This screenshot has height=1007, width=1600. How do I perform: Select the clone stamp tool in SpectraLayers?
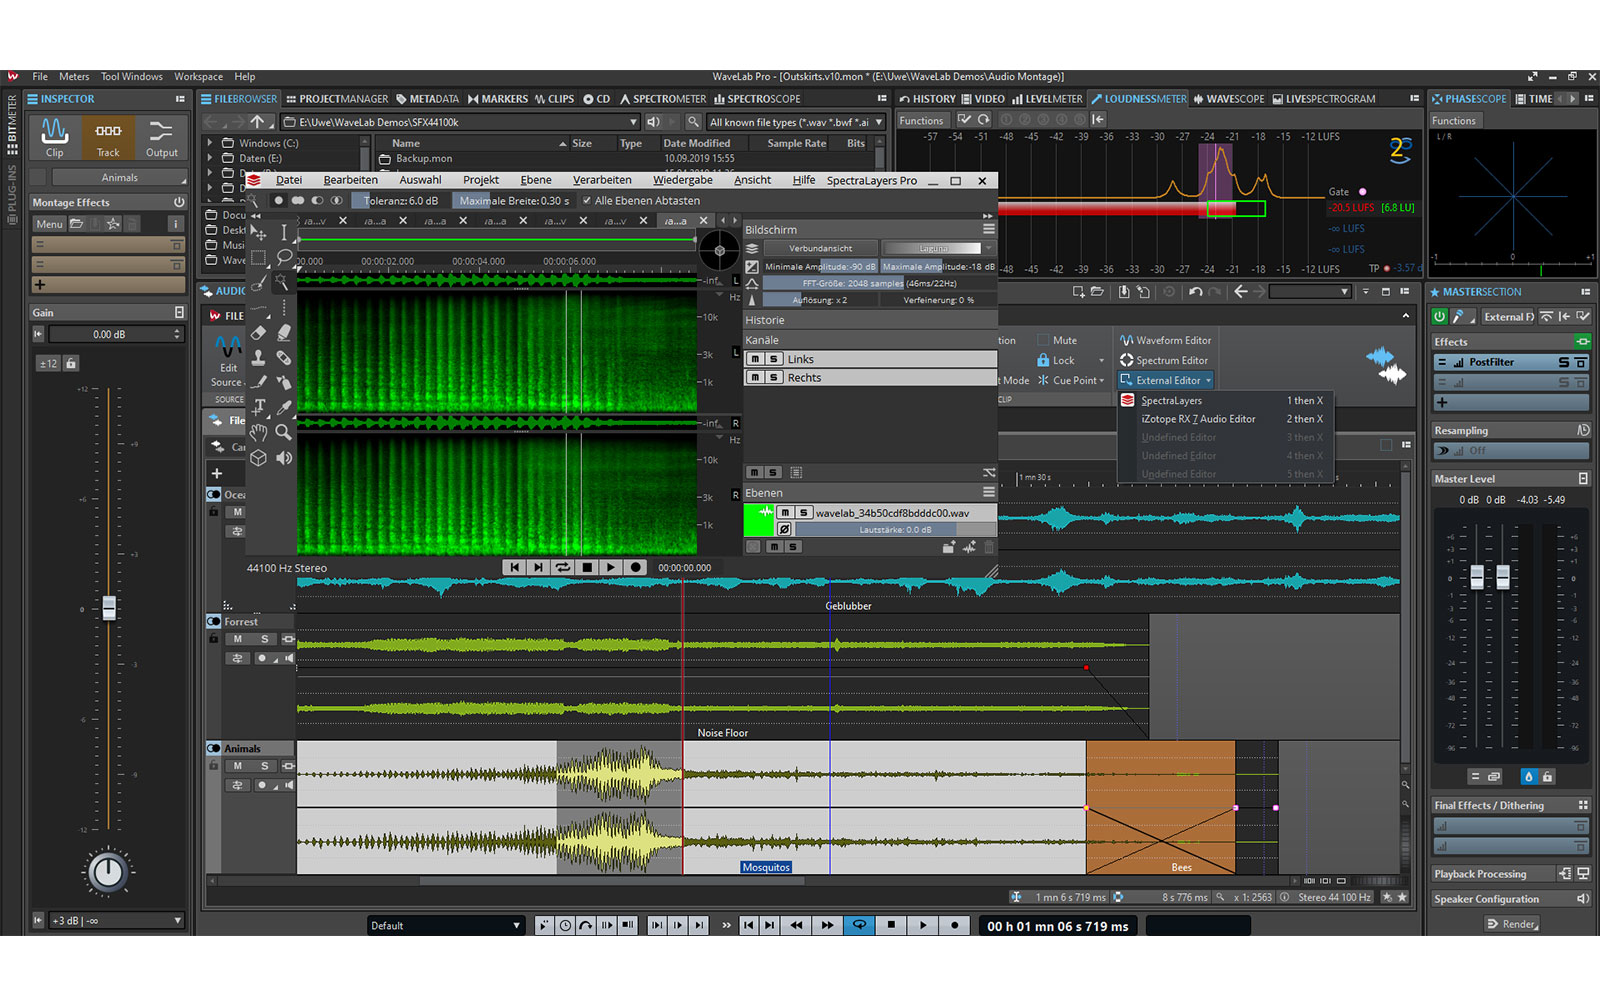[x=259, y=357]
